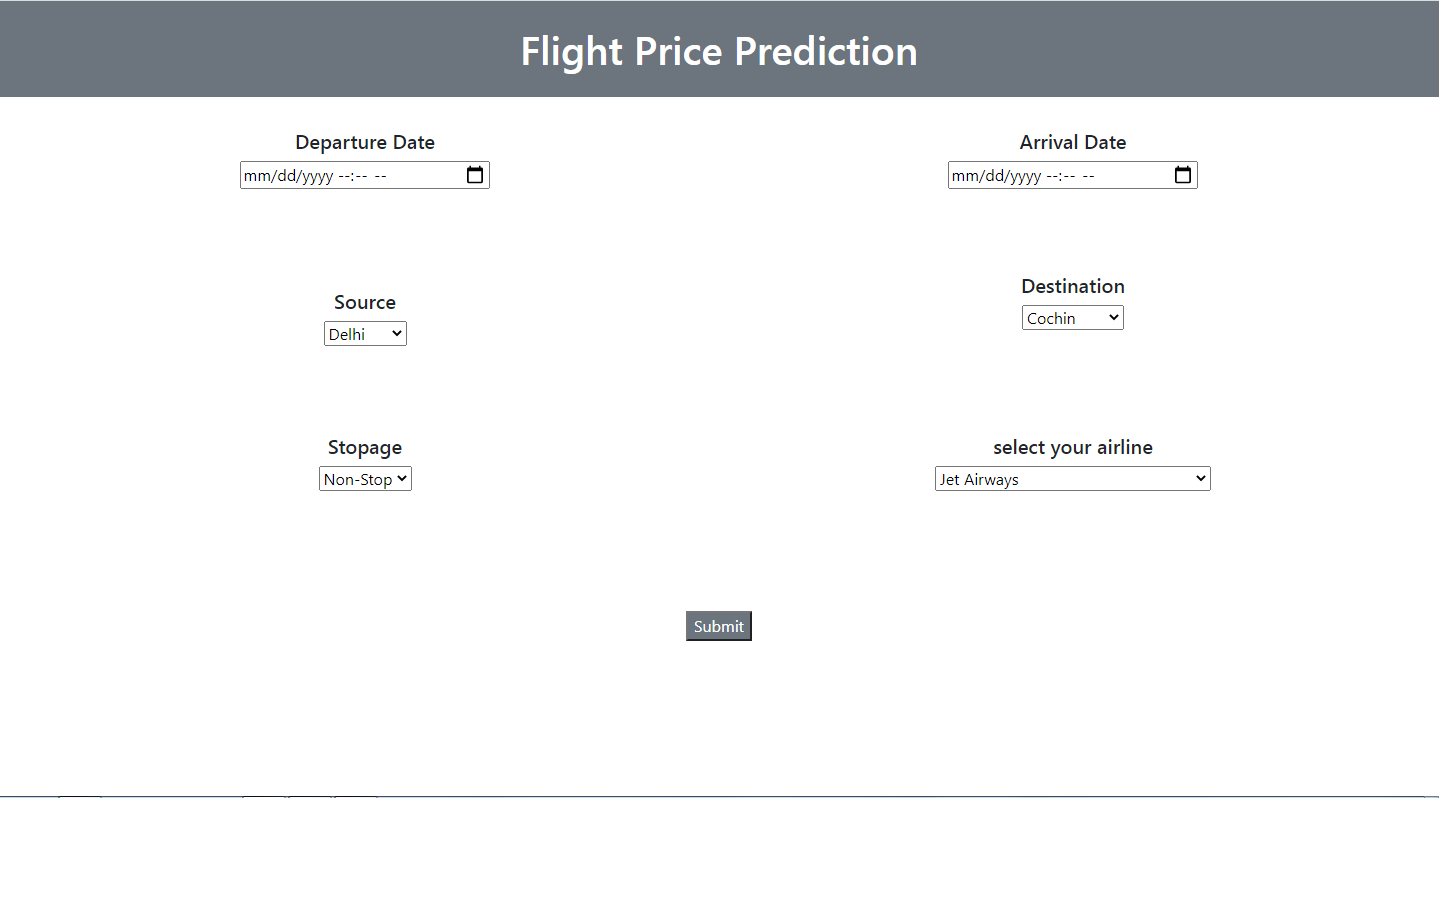Open the Departure Date calendar picker icon
Screen dimensions: 1440x900
point(474,174)
